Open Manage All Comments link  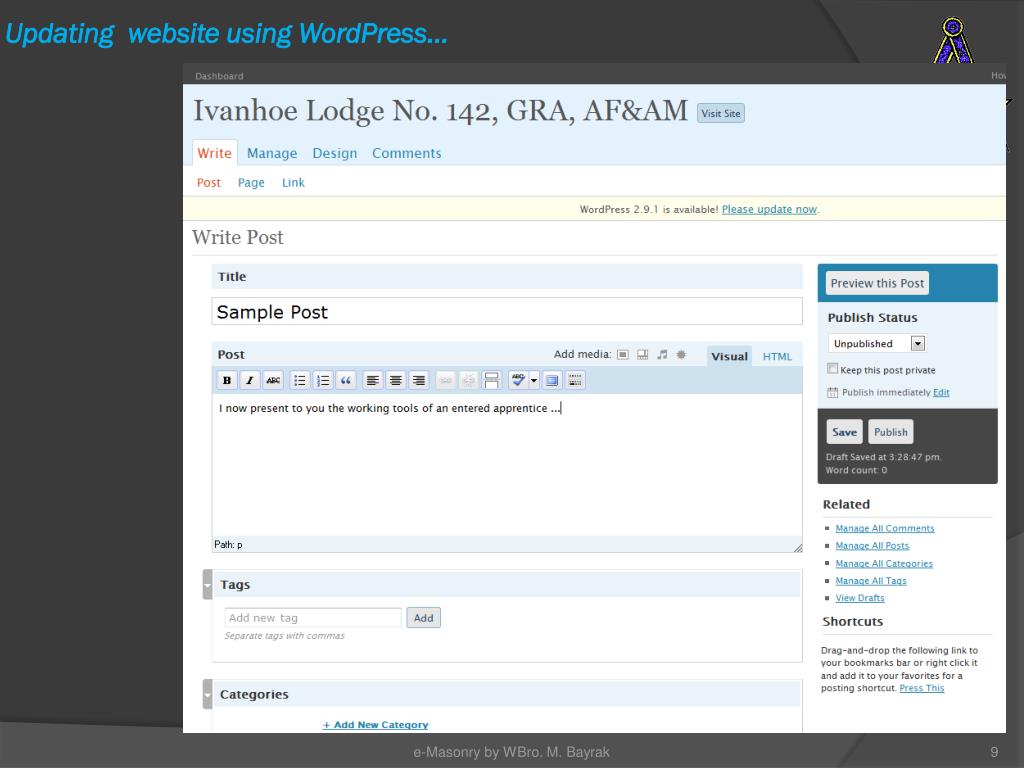point(885,528)
